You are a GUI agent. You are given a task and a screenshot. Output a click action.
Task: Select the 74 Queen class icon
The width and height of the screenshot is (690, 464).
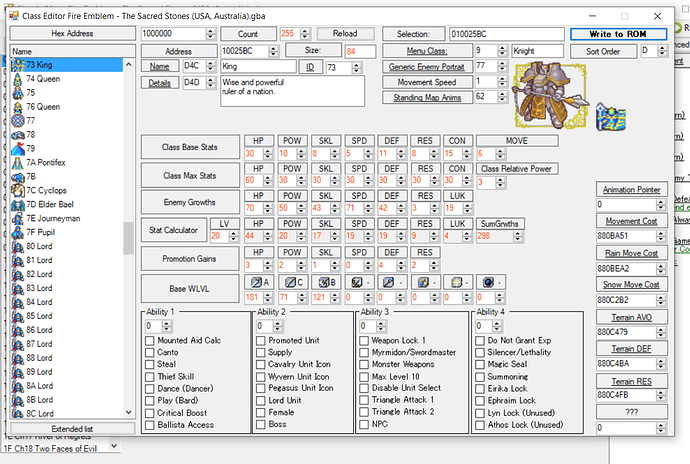18,79
